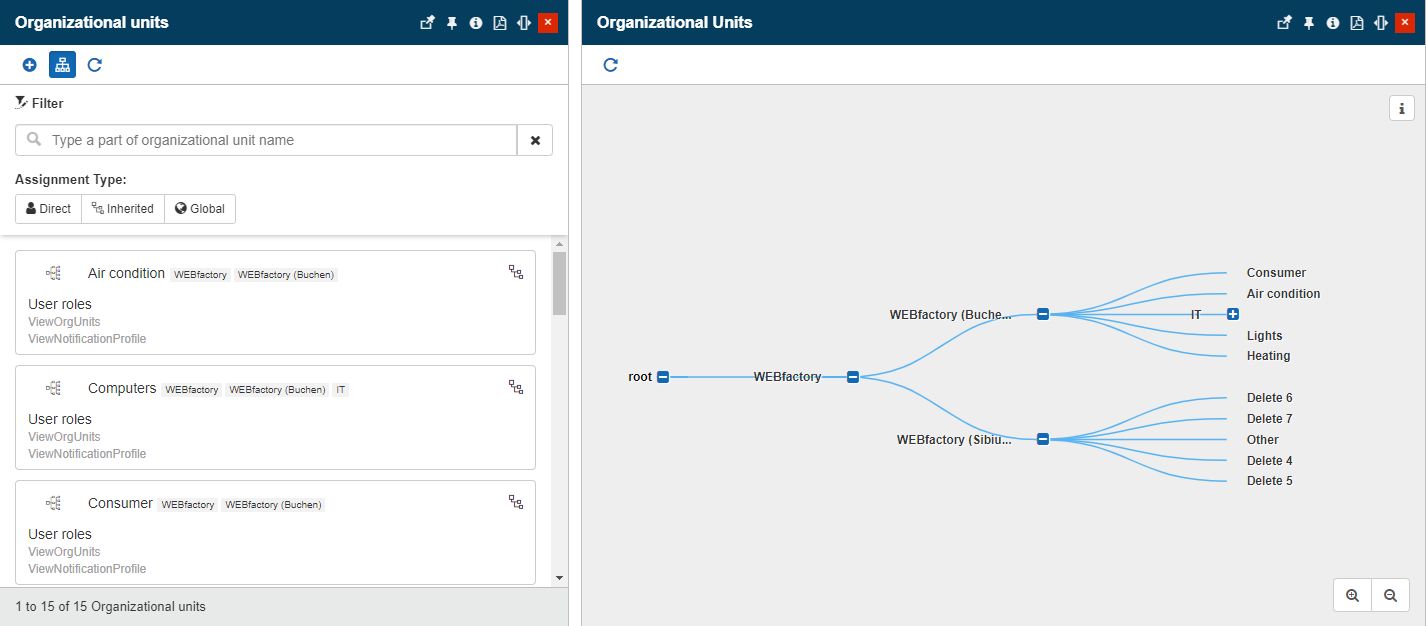The image size is (1426, 626).
Task: Expand the IT tree node
Action: pos(1233,314)
